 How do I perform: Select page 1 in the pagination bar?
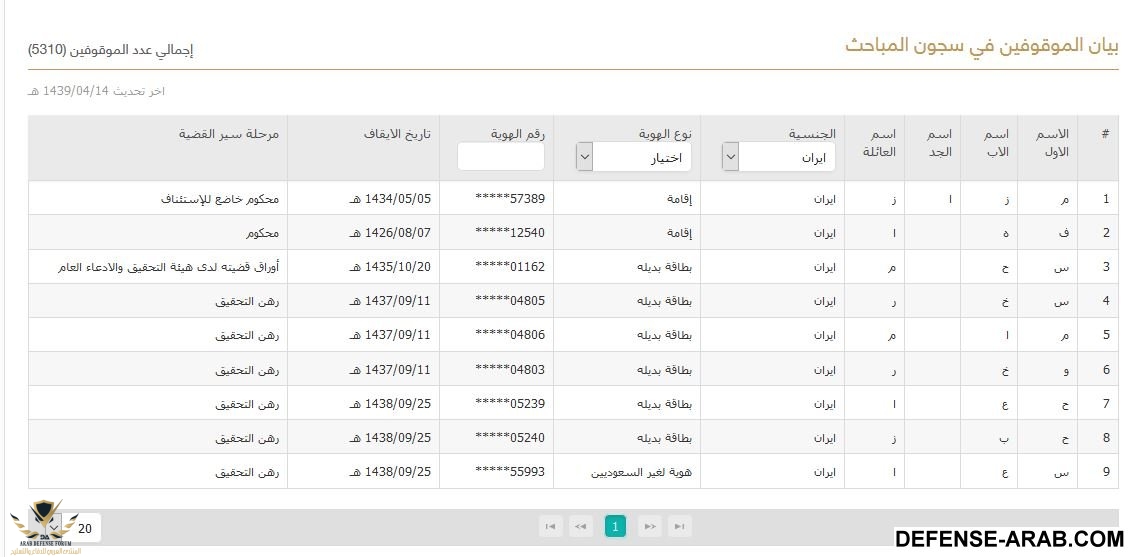click(615, 526)
